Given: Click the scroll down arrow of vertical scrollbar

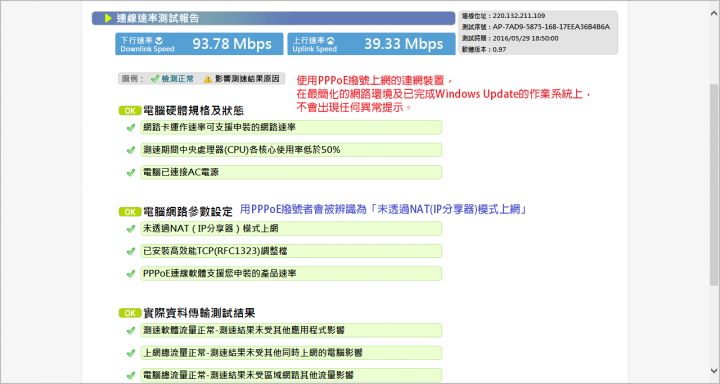Looking at the screenshot, I should click(x=714, y=370).
